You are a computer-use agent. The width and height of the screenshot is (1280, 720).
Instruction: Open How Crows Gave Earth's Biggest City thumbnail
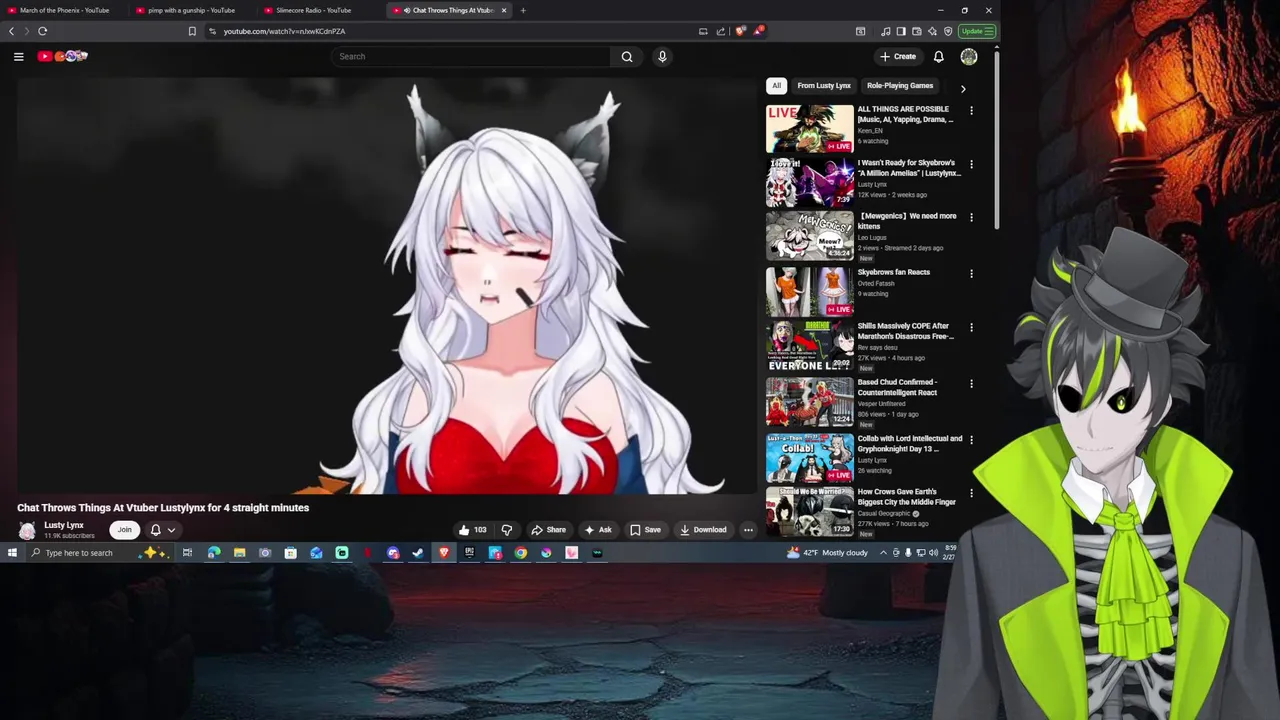[x=810, y=511]
